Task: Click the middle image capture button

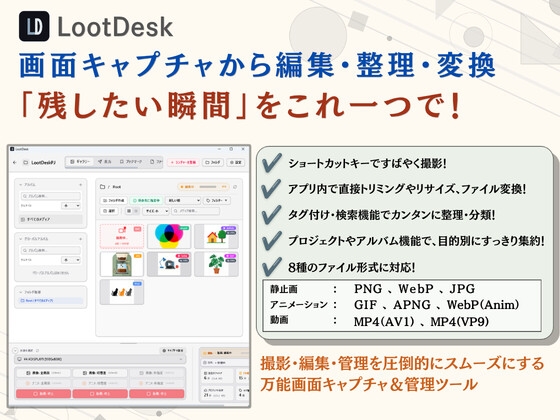Action: [100, 373]
